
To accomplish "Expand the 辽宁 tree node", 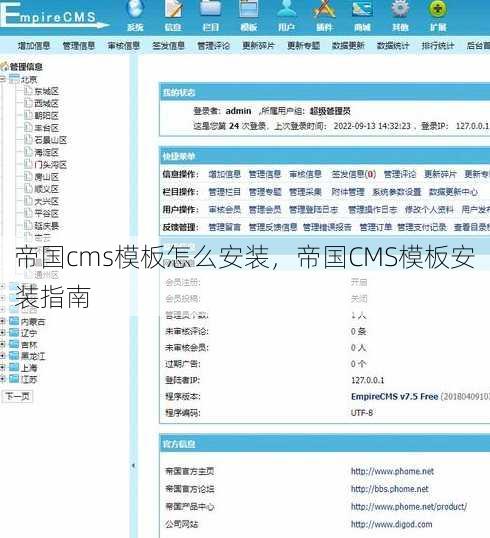I will point(3,333).
